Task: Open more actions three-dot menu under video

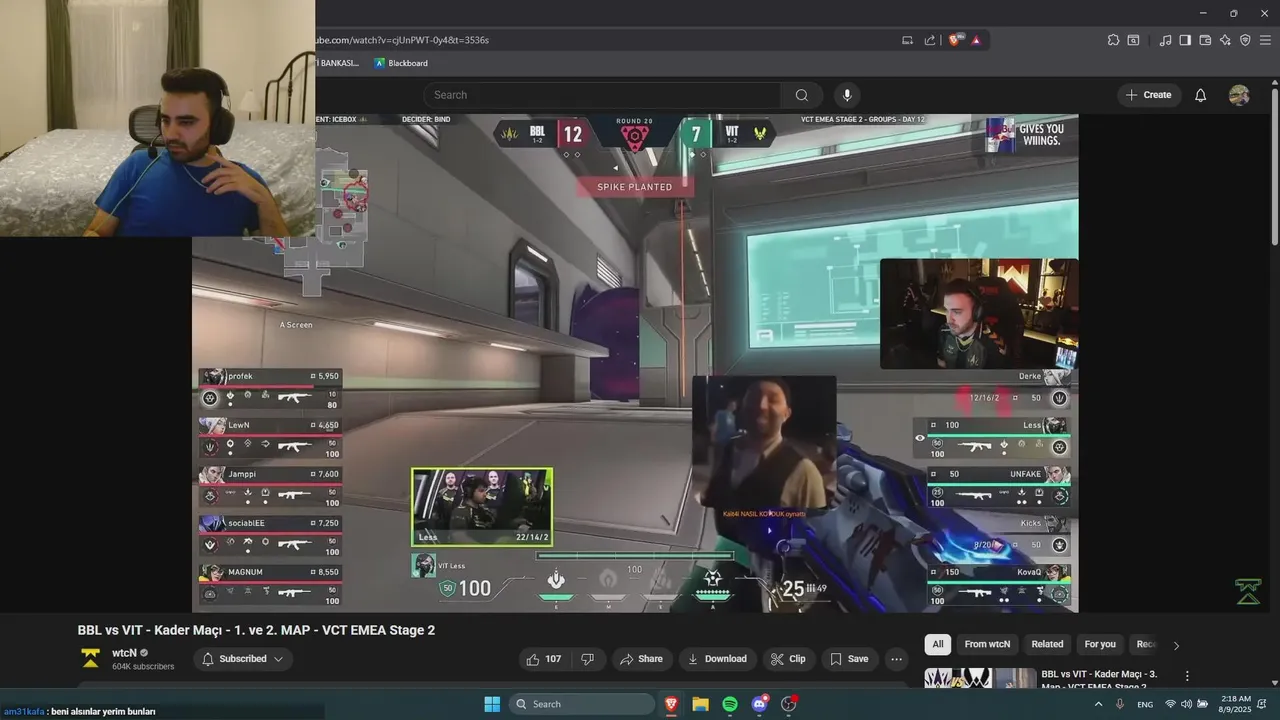Action: tap(896, 659)
